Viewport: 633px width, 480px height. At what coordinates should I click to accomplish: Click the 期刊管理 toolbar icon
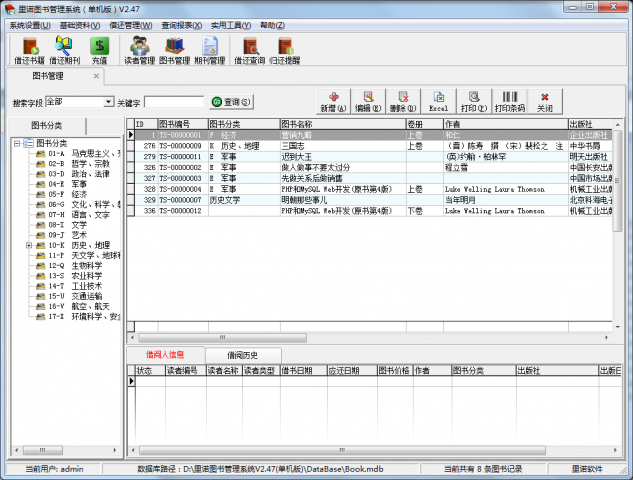(x=210, y=49)
